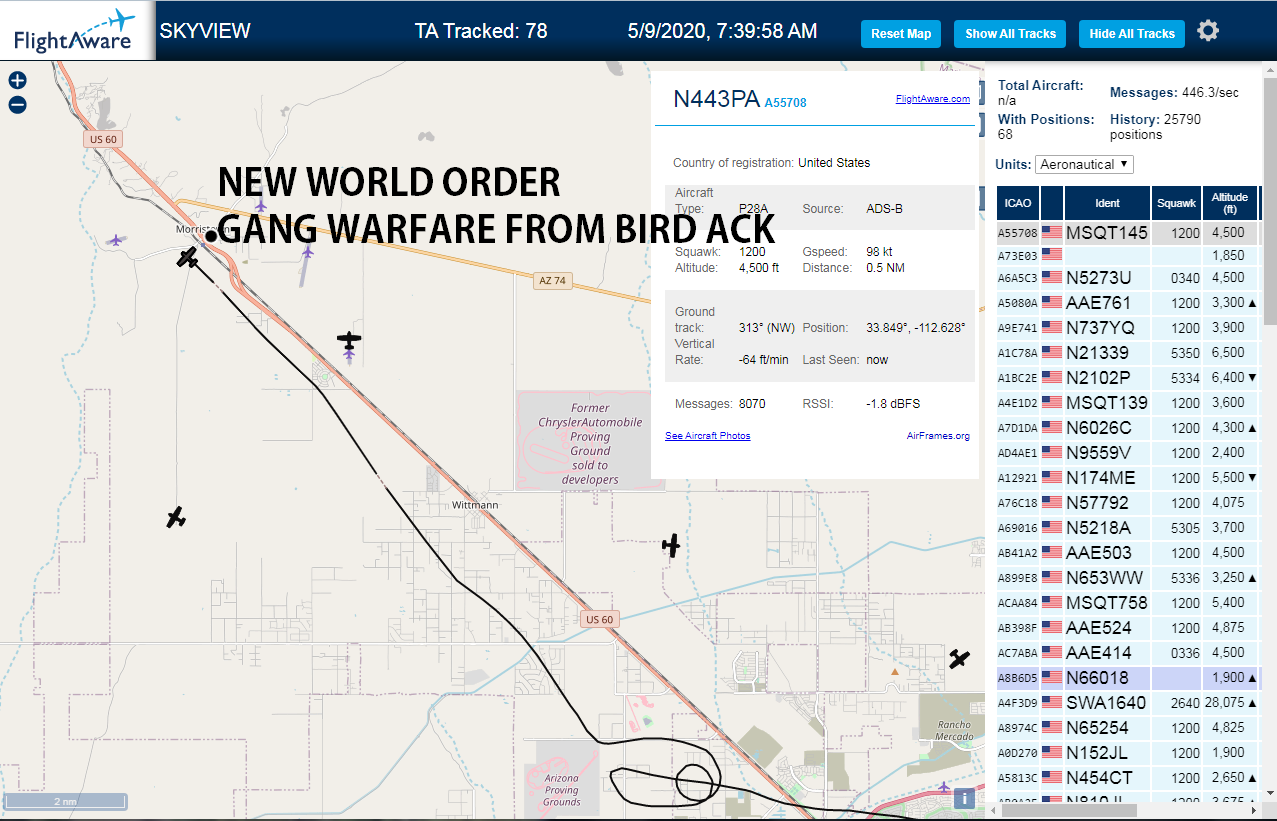The image size is (1277, 821).
Task: Select the aircraft icon east of Wittmann
Action: tap(671, 545)
